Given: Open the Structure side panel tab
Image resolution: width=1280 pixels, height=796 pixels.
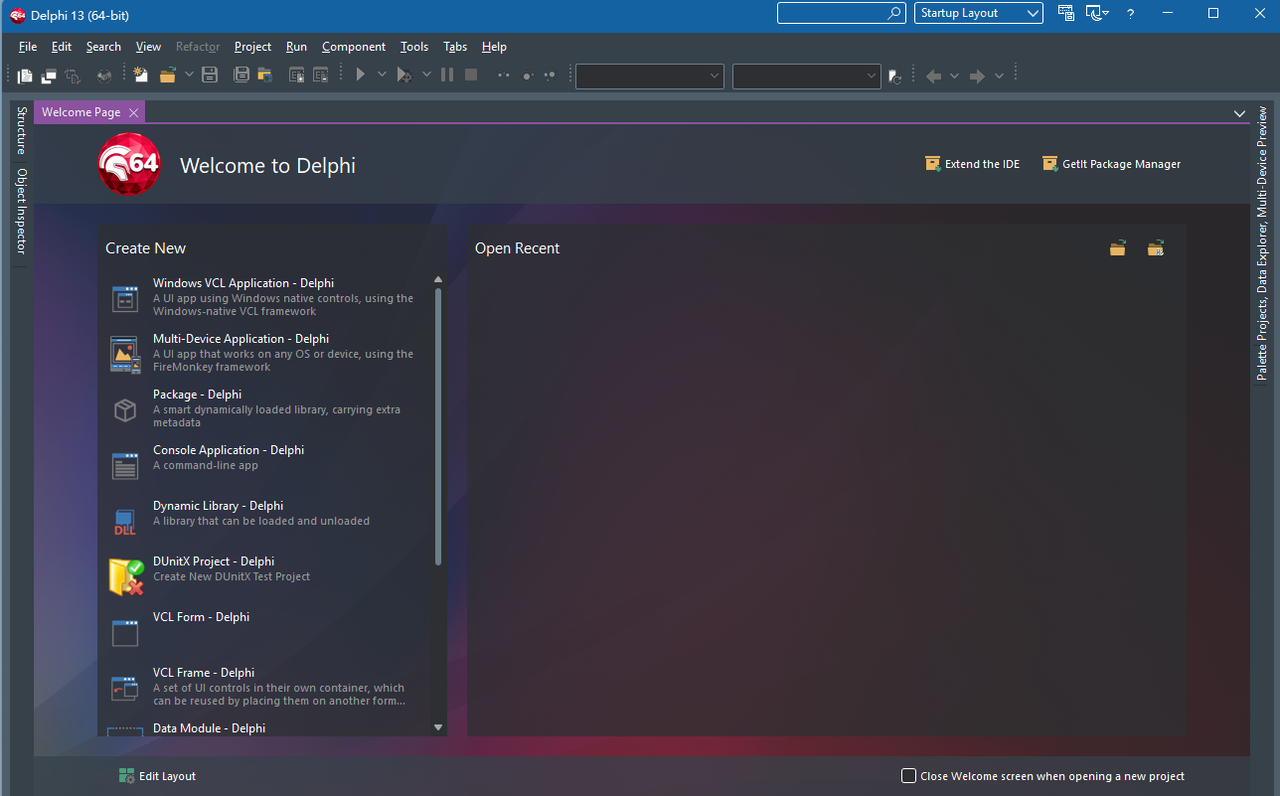Looking at the screenshot, I should click(21, 130).
